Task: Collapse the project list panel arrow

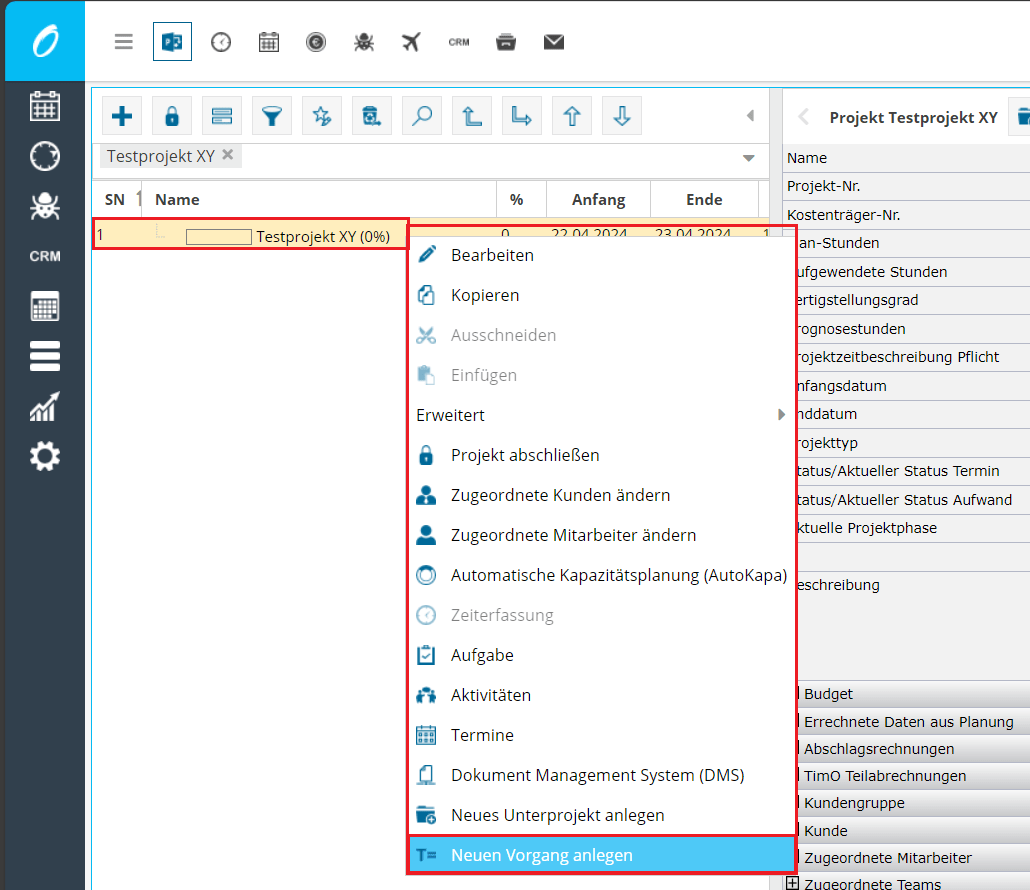Action: 750,116
